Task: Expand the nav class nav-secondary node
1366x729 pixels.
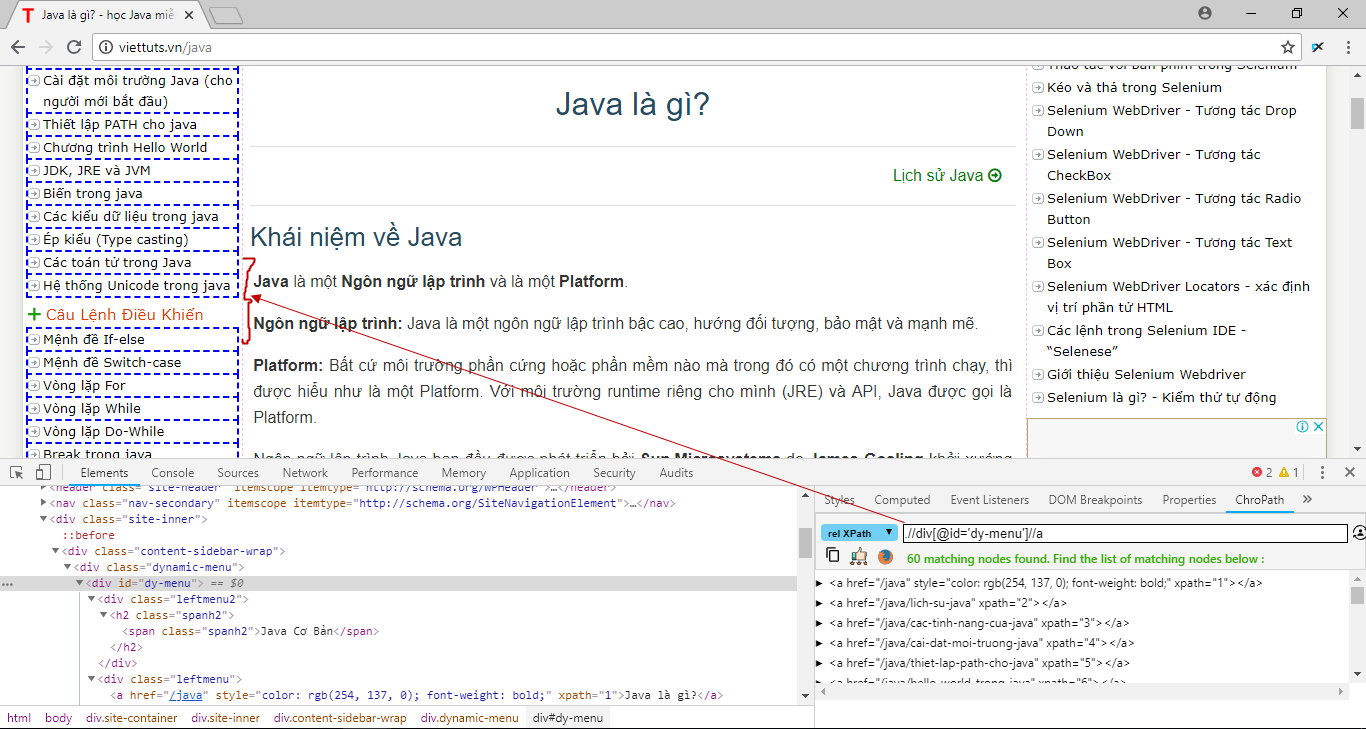Action: click(43, 503)
